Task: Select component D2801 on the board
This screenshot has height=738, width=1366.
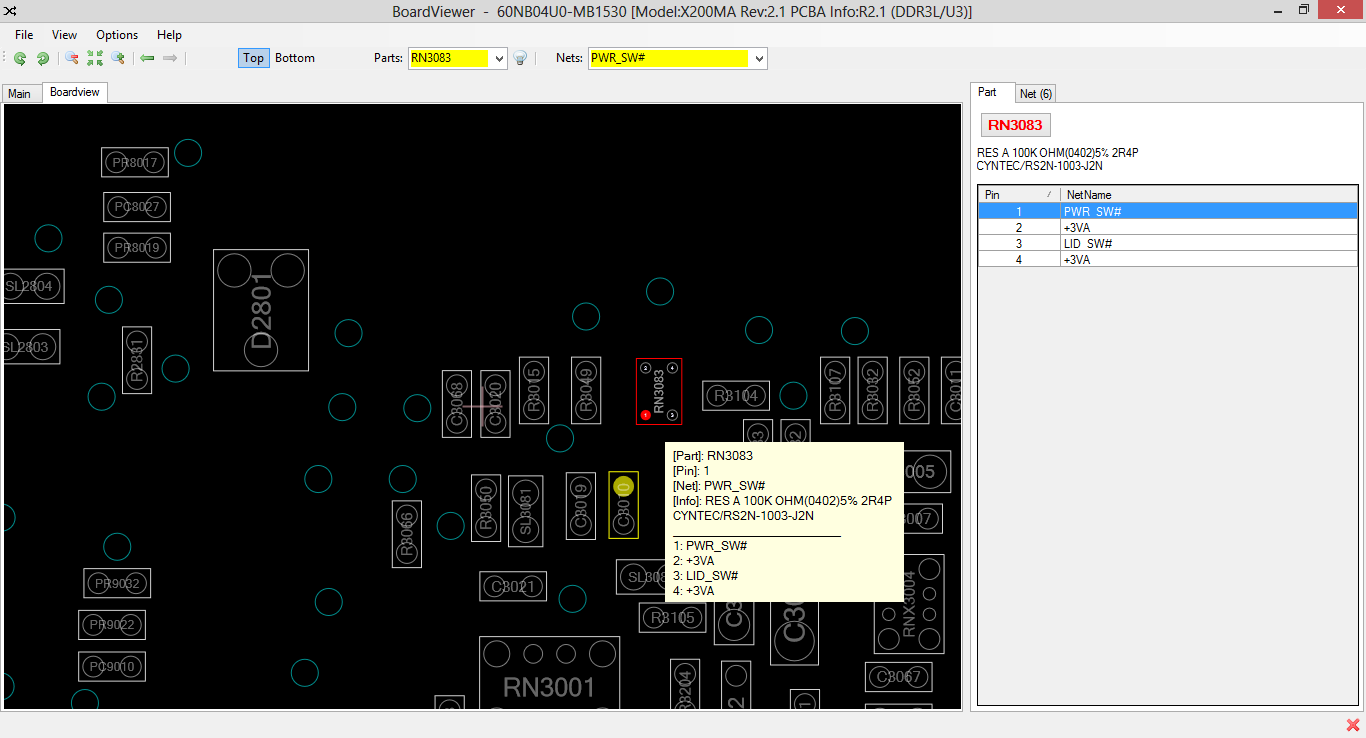Action: (261, 310)
